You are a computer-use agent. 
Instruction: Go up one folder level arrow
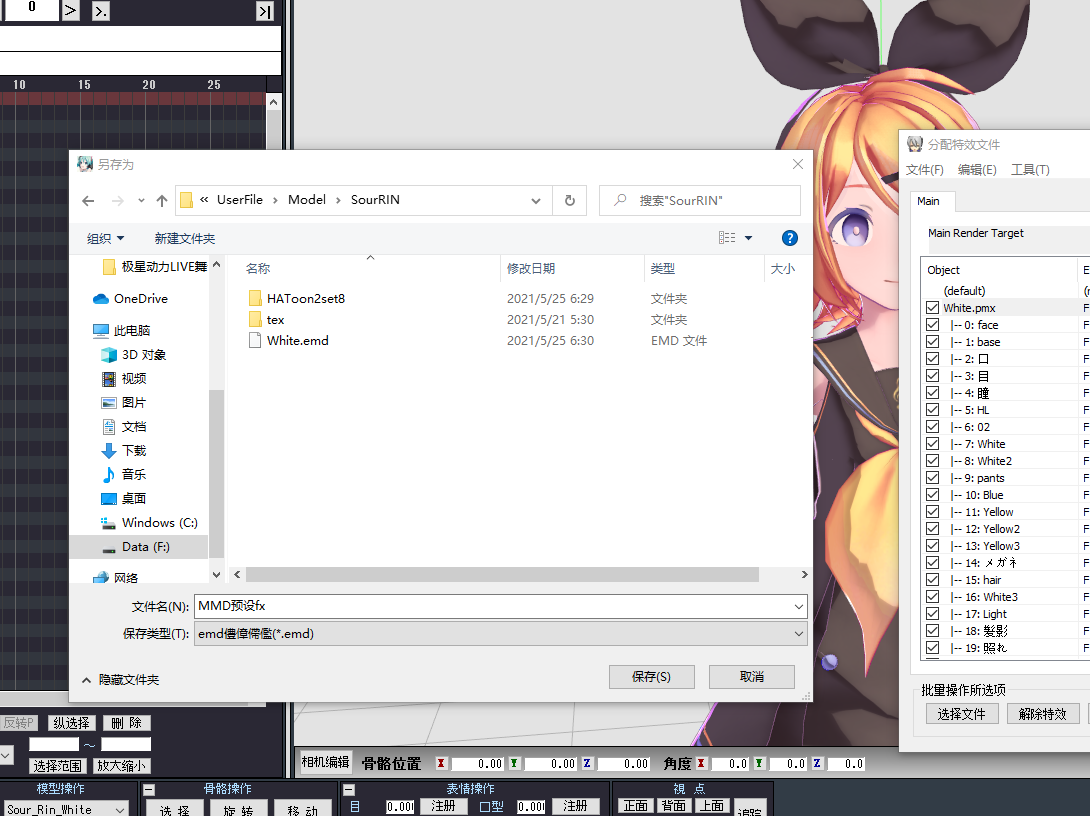point(162,201)
